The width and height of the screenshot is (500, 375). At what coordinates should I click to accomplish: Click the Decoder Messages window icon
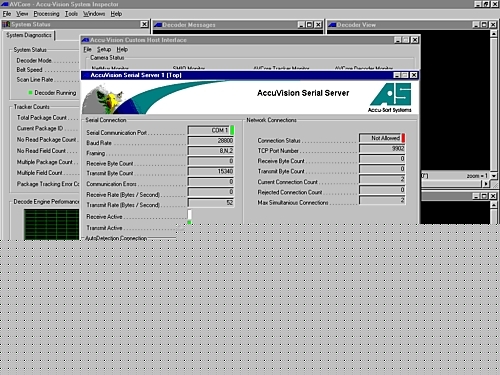click(158, 25)
